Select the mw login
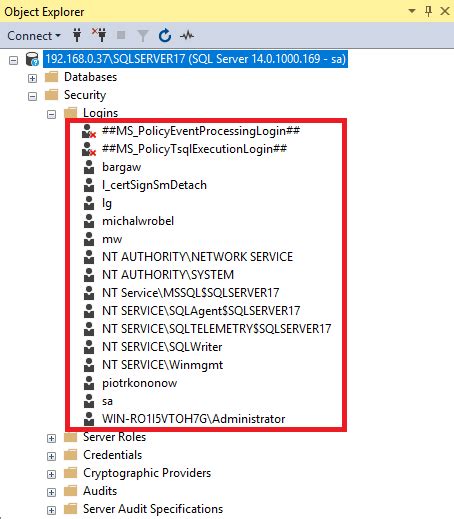Screen dimensions: 454x519 click(112, 239)
